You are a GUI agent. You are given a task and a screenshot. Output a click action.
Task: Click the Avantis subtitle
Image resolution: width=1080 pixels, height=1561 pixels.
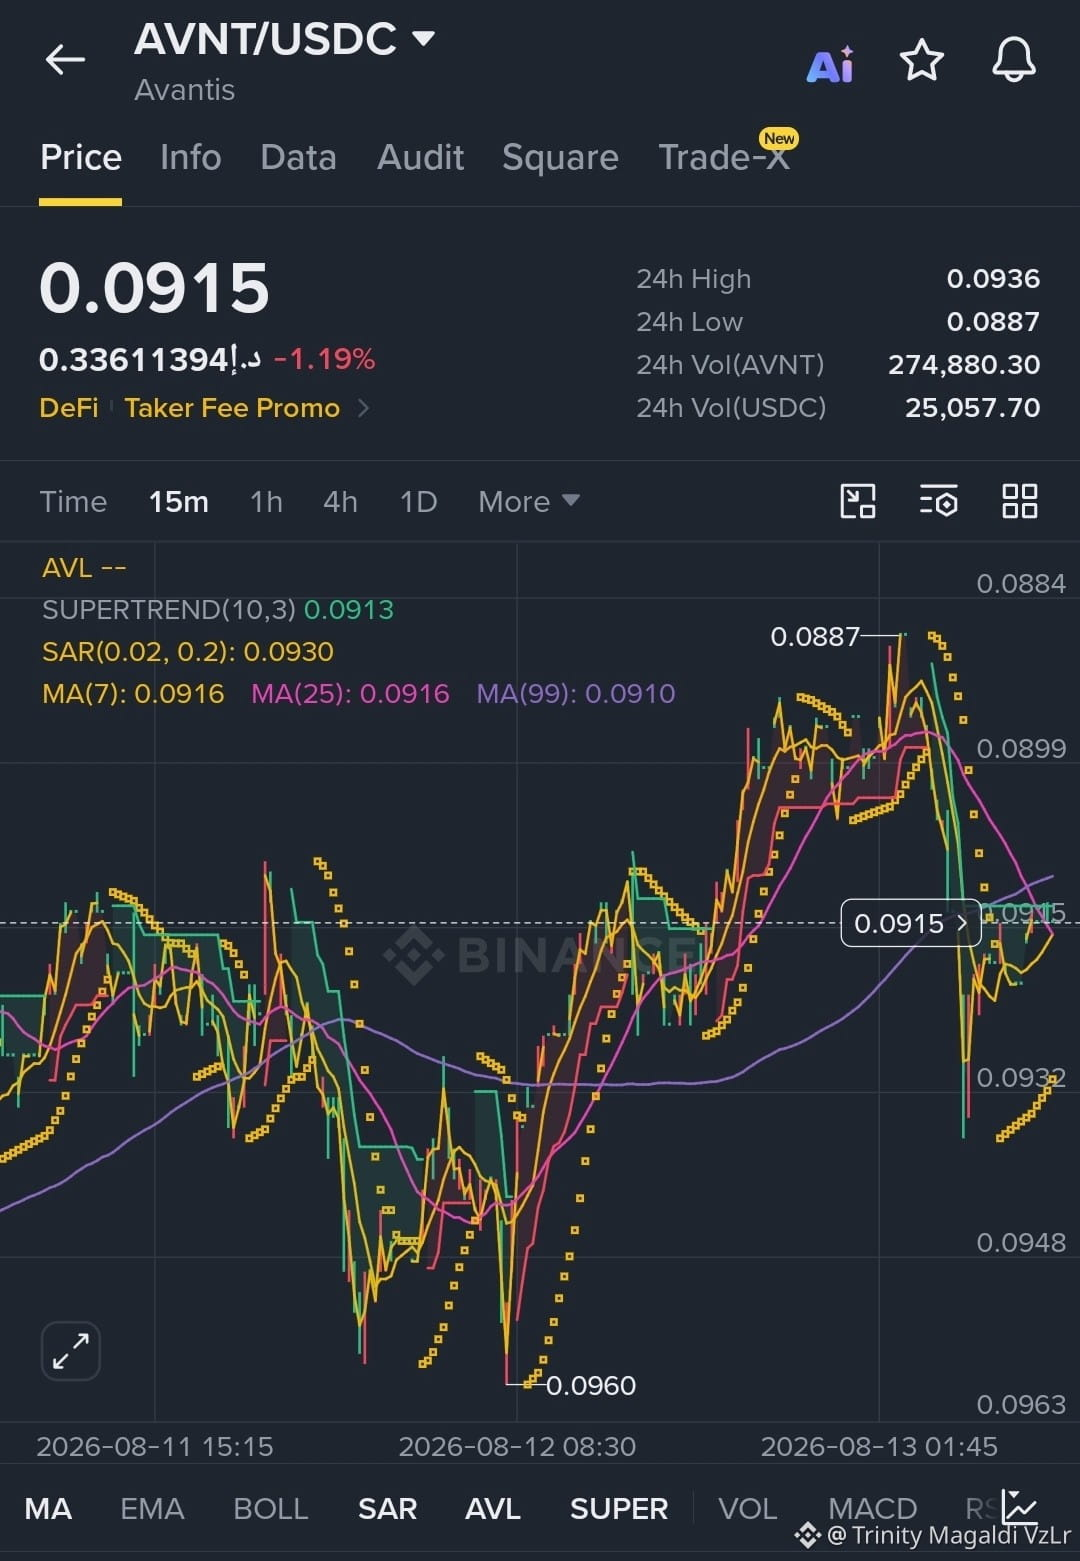tap(185, 90)
